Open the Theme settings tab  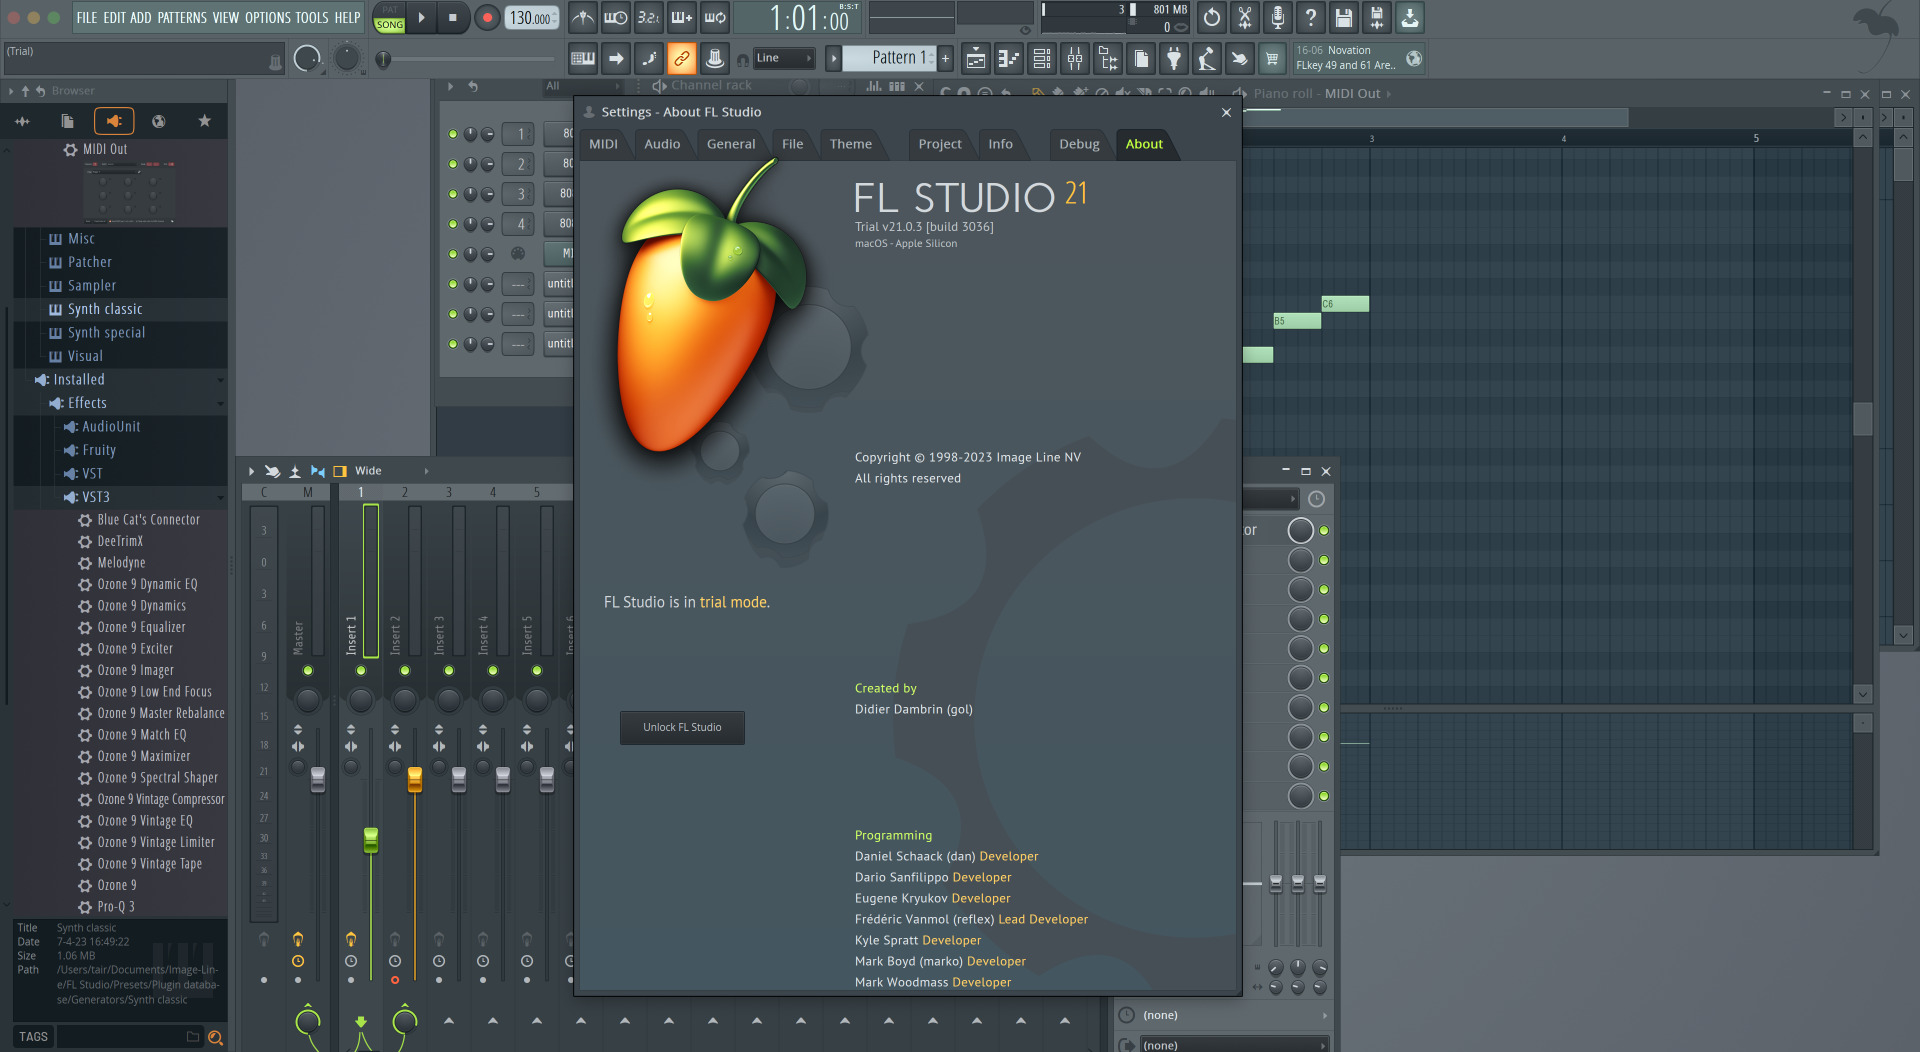click(851, 144)
